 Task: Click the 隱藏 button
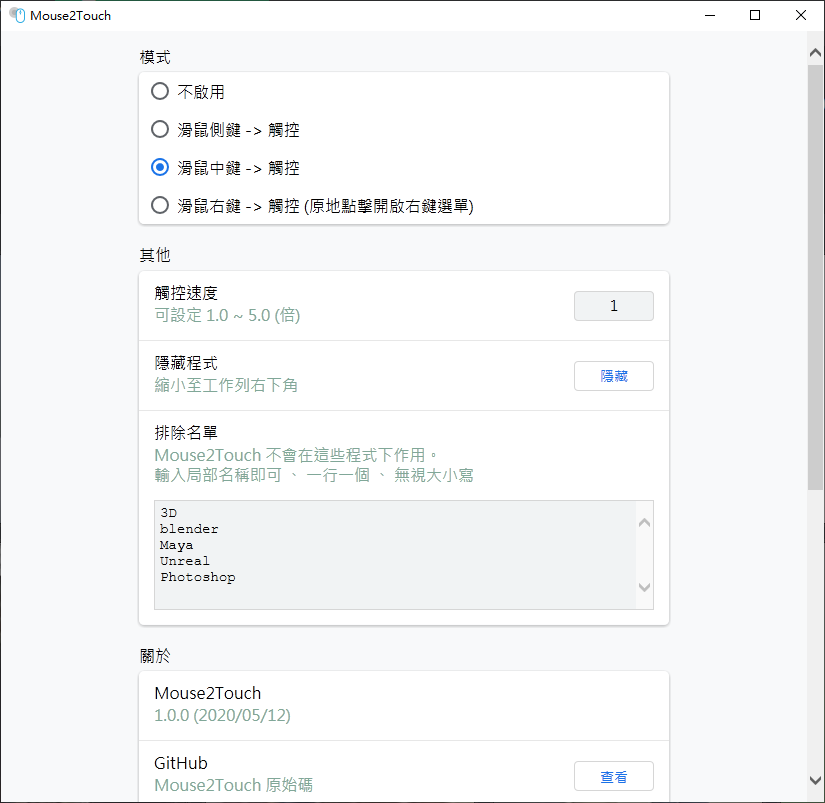613,376
